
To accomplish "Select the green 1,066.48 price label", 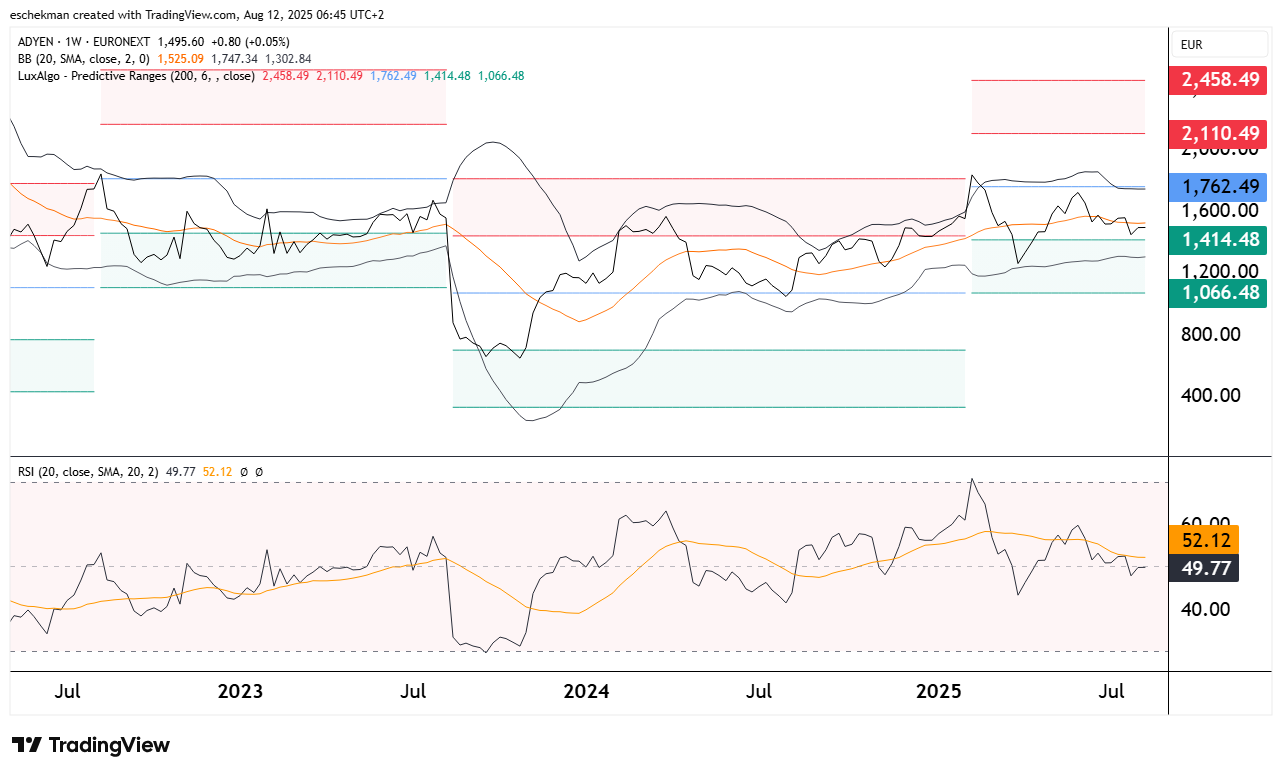I will tap(1218, 293).
